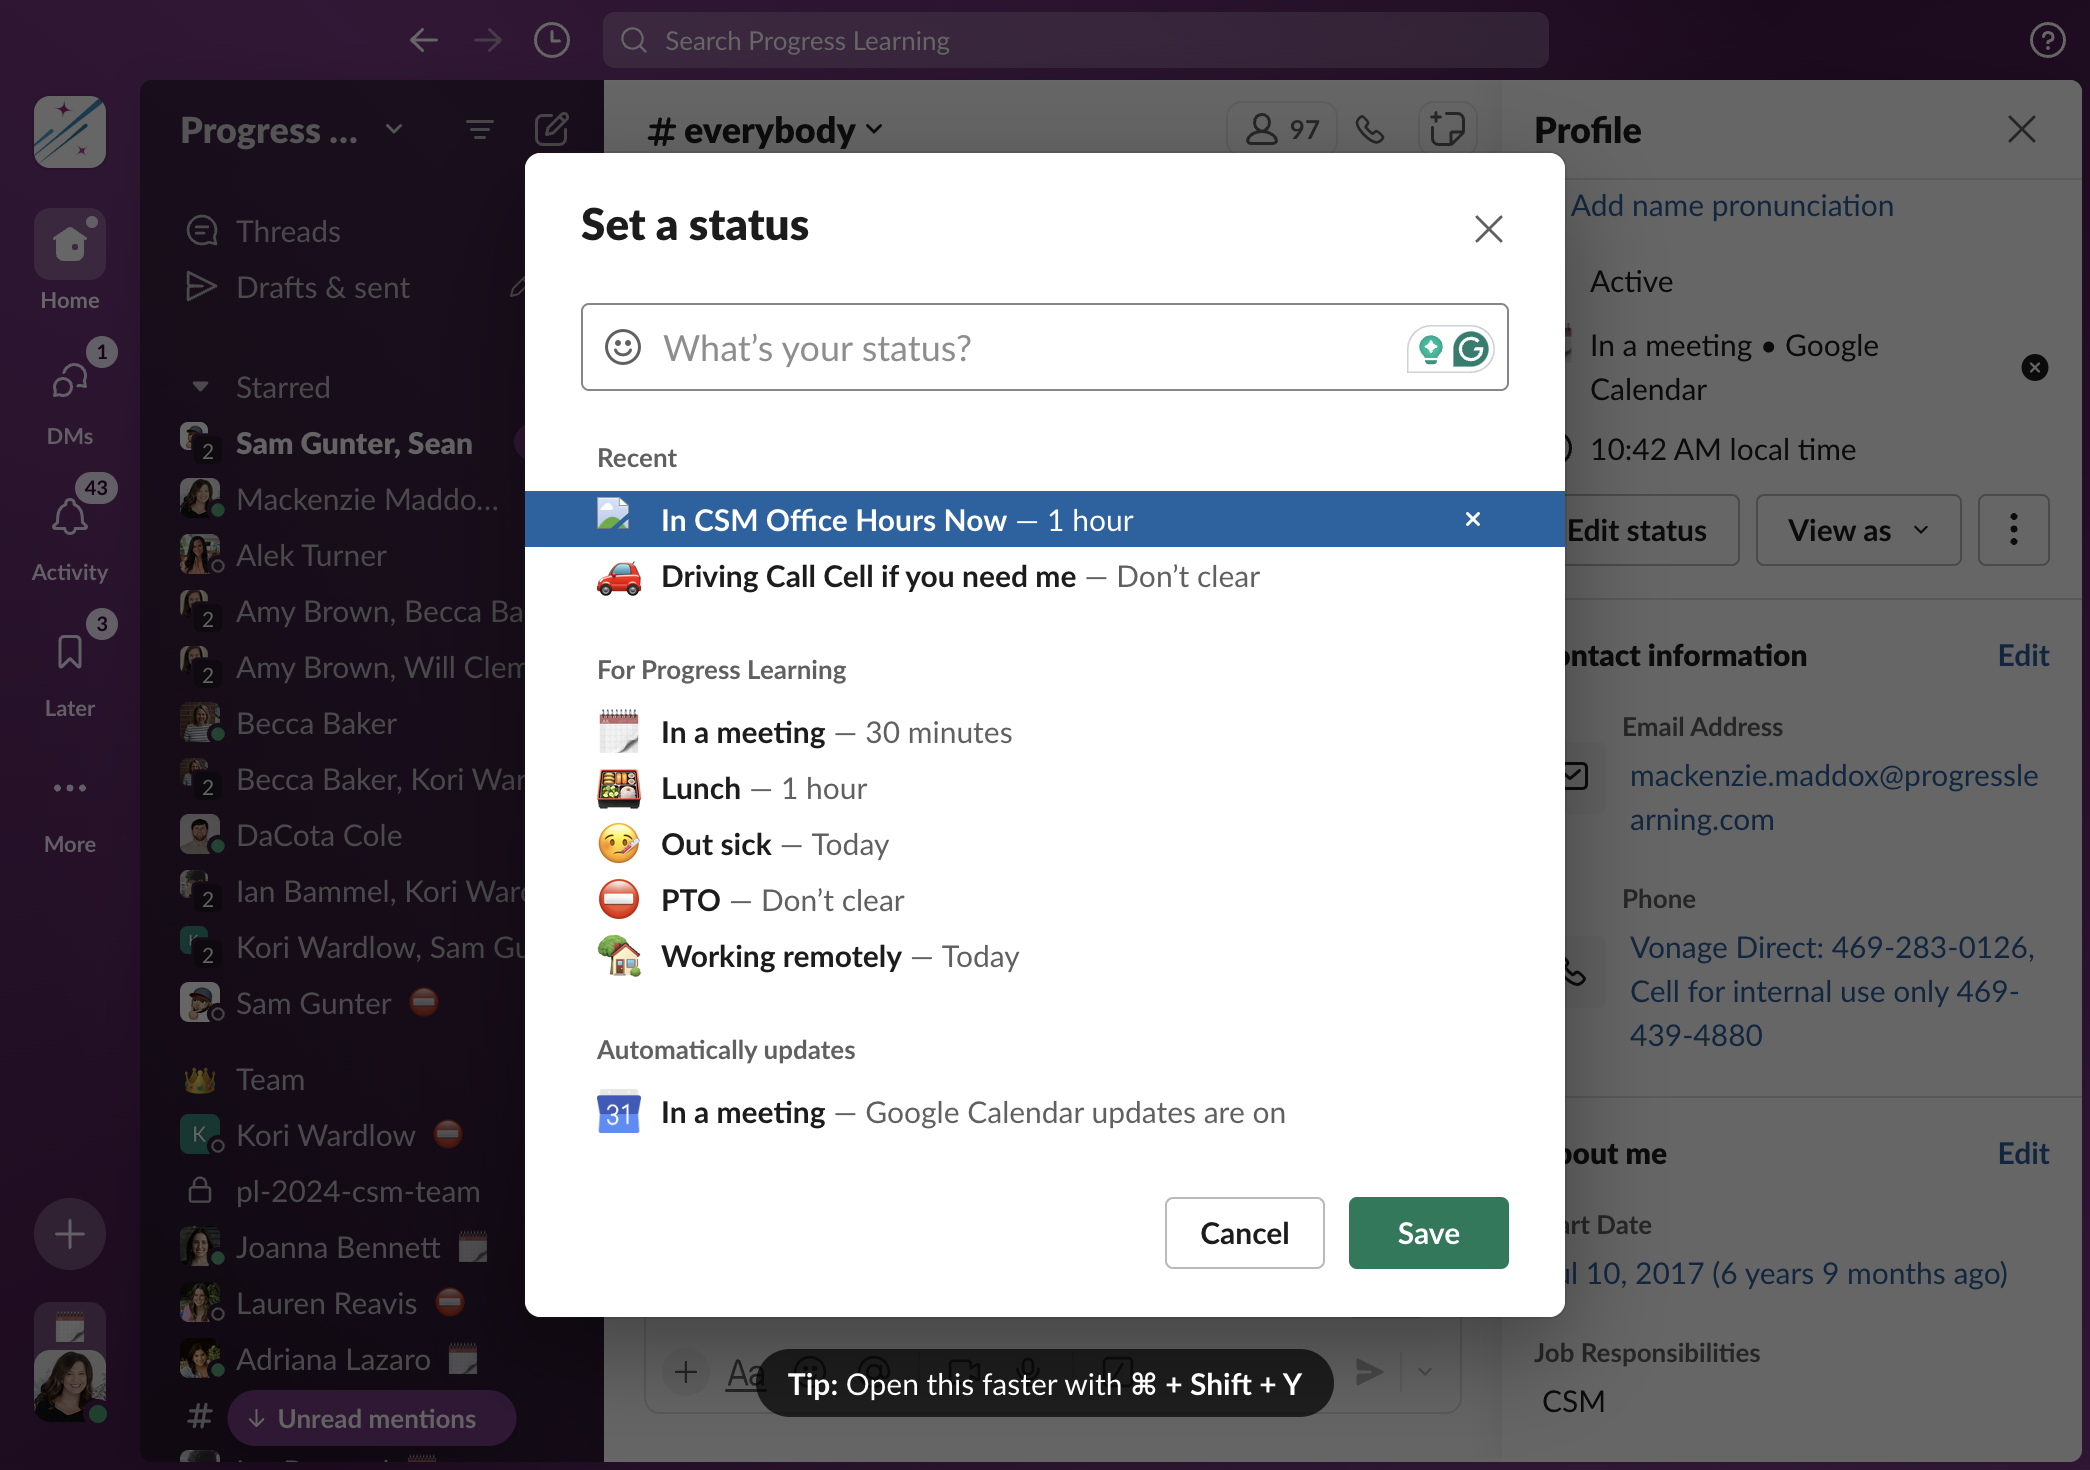Collapse the Starred section
The width and height of the screenshot is (2090, 1470).
pyautogui.click(x=200, y=387)
